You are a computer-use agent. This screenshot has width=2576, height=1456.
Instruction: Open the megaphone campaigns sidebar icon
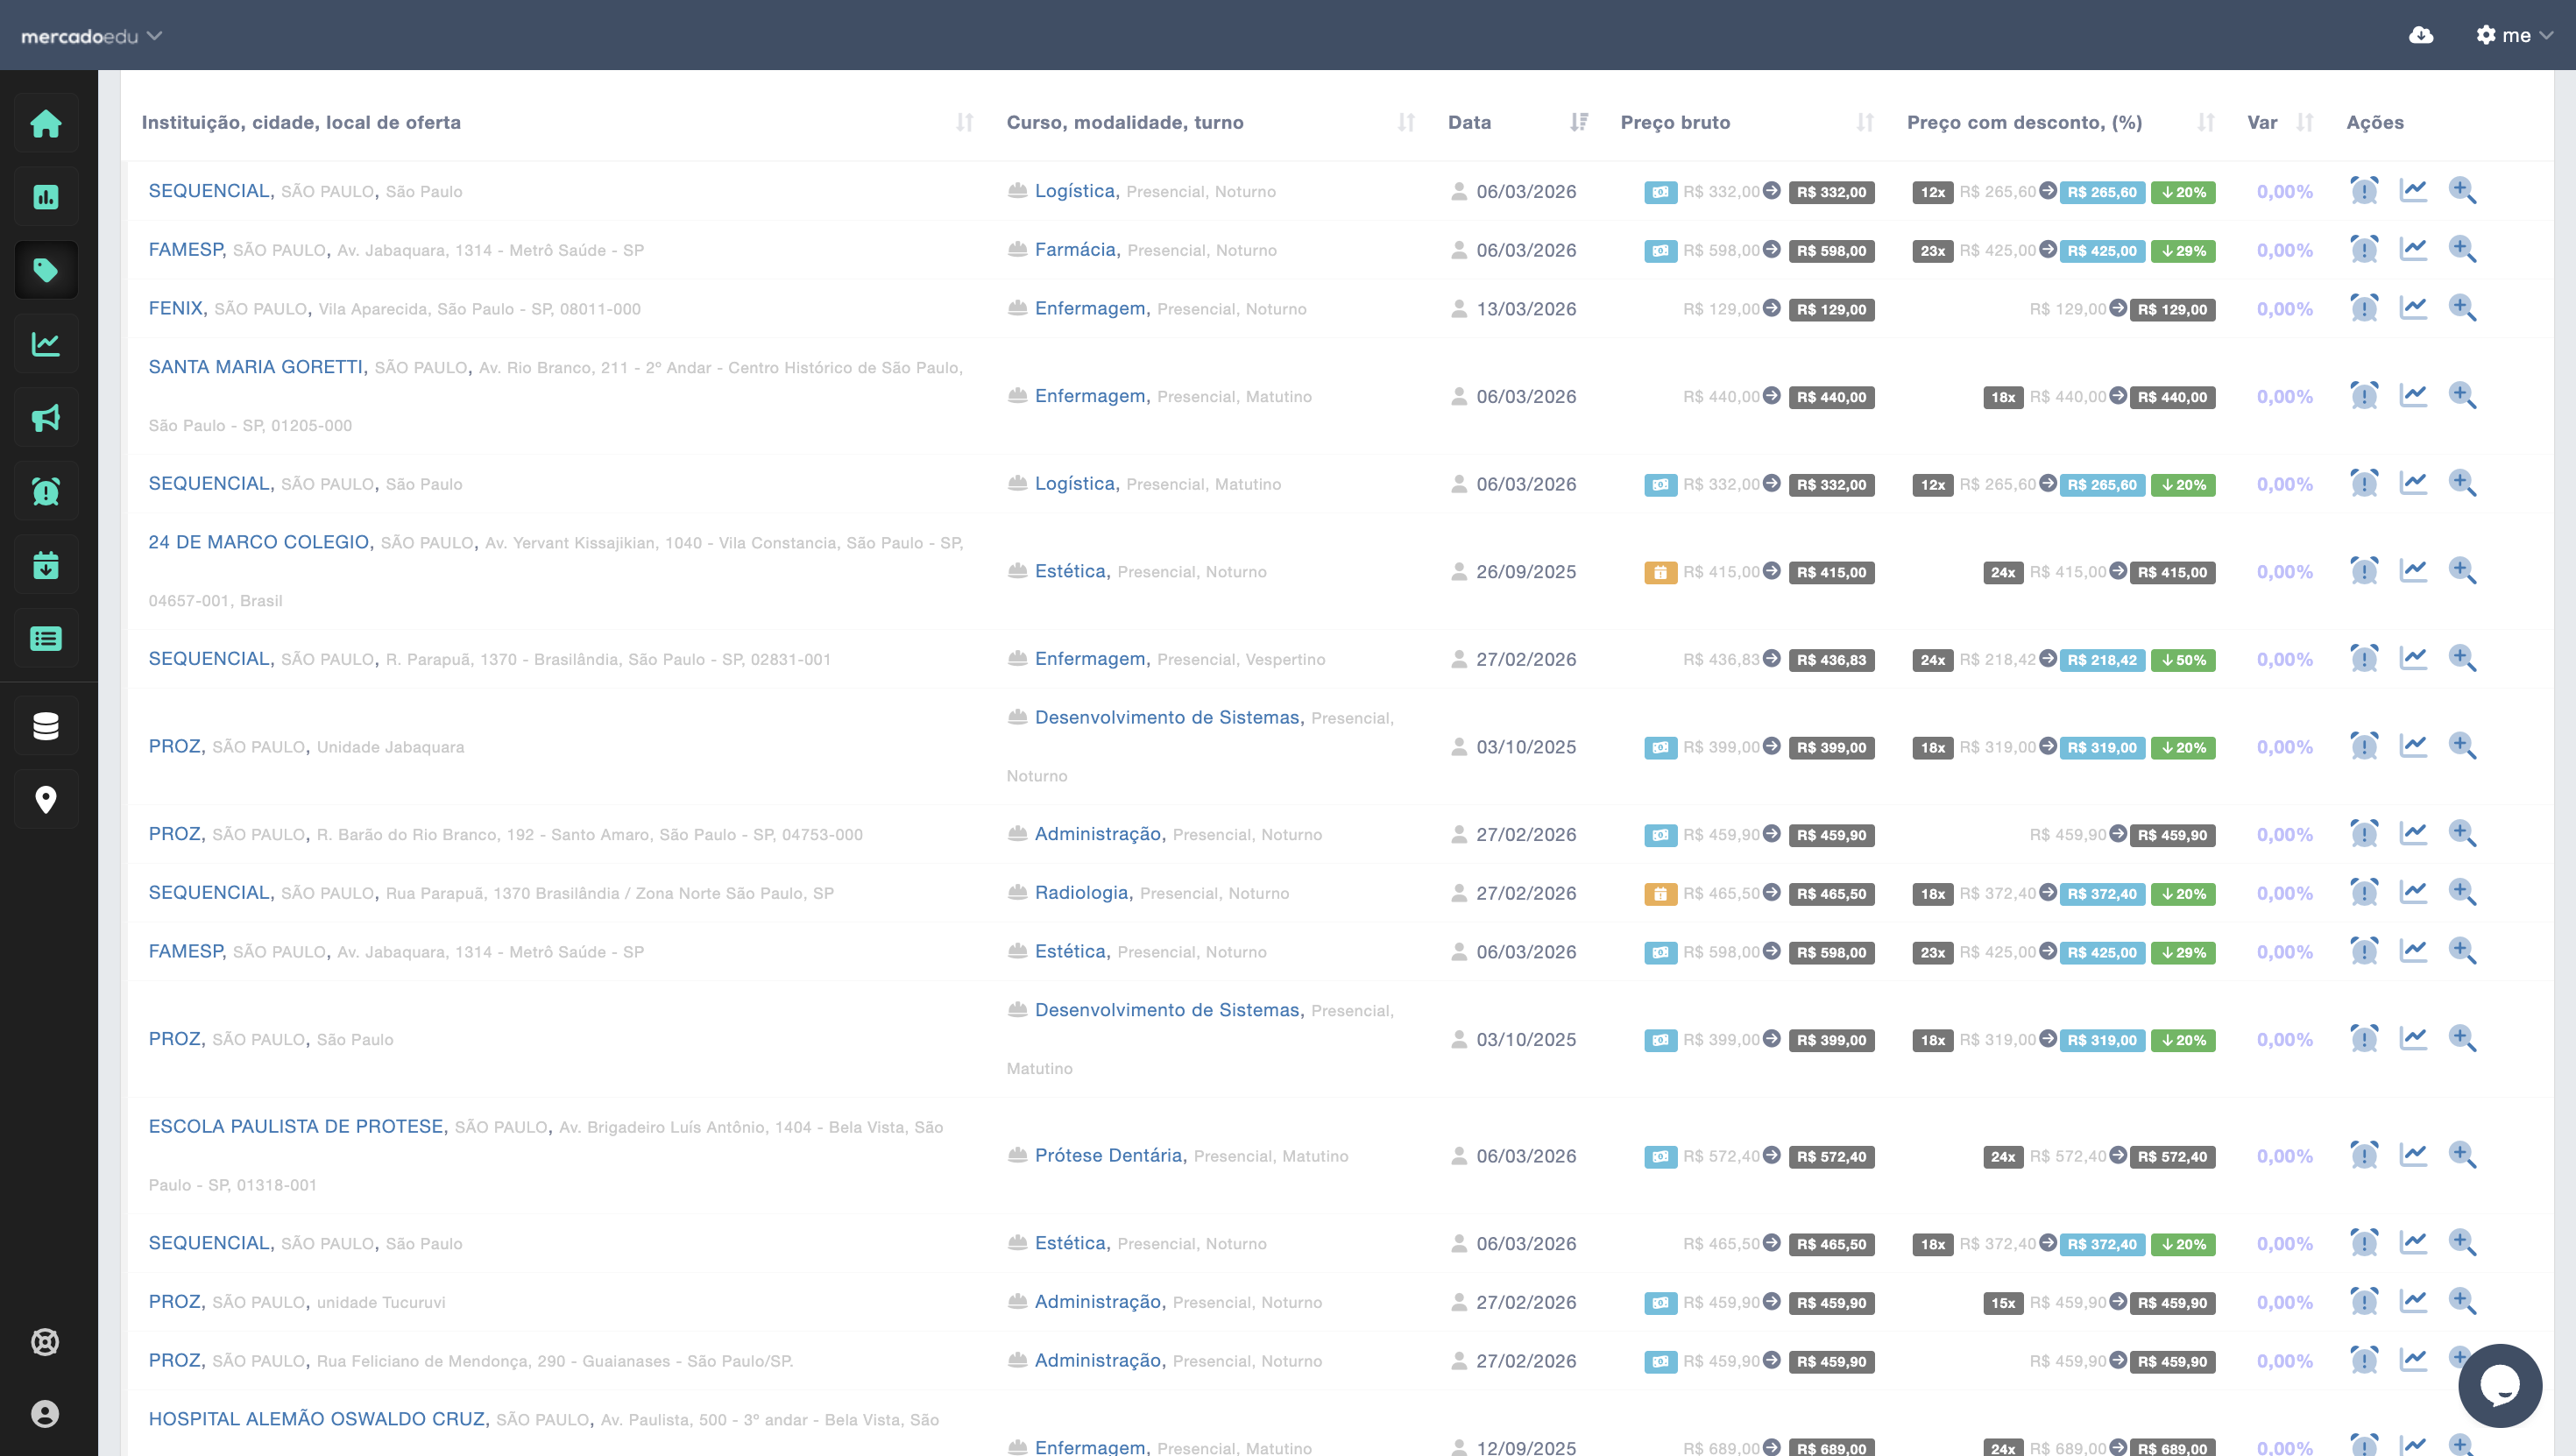[x=46, y=418]
